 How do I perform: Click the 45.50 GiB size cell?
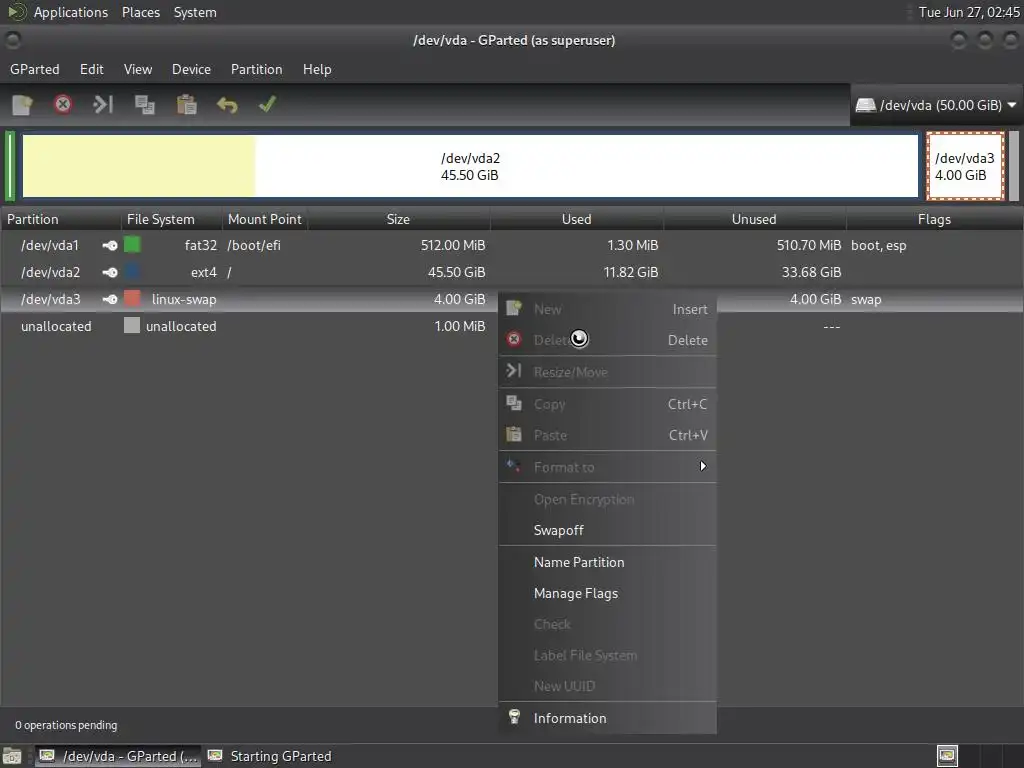pos(456,272)
